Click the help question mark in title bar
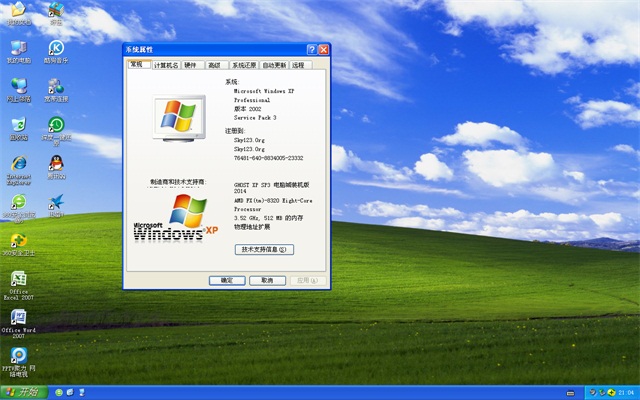640x400 pixels. (312, 49)
